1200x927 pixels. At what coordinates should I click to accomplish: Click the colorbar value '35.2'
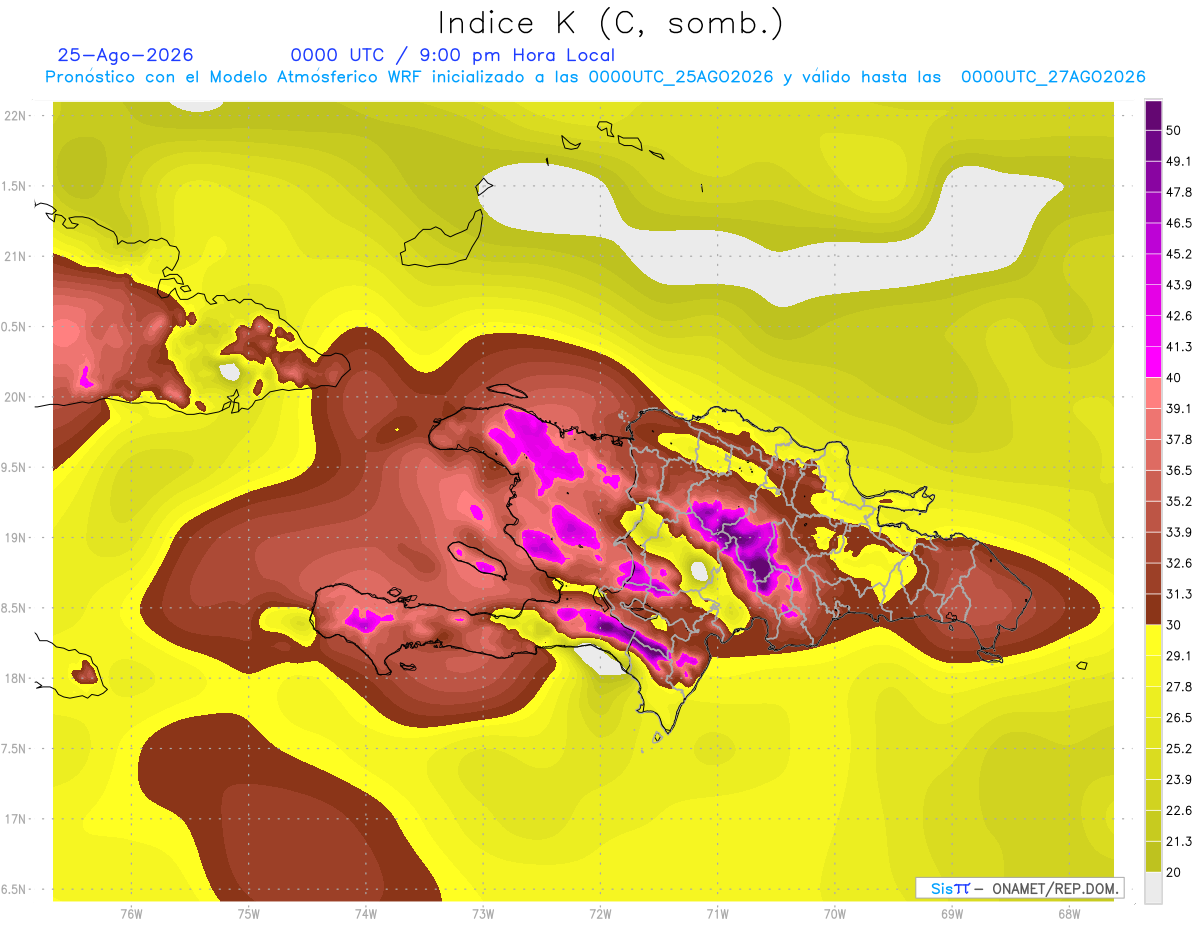pyautogui.click(x=1178, y=501)
